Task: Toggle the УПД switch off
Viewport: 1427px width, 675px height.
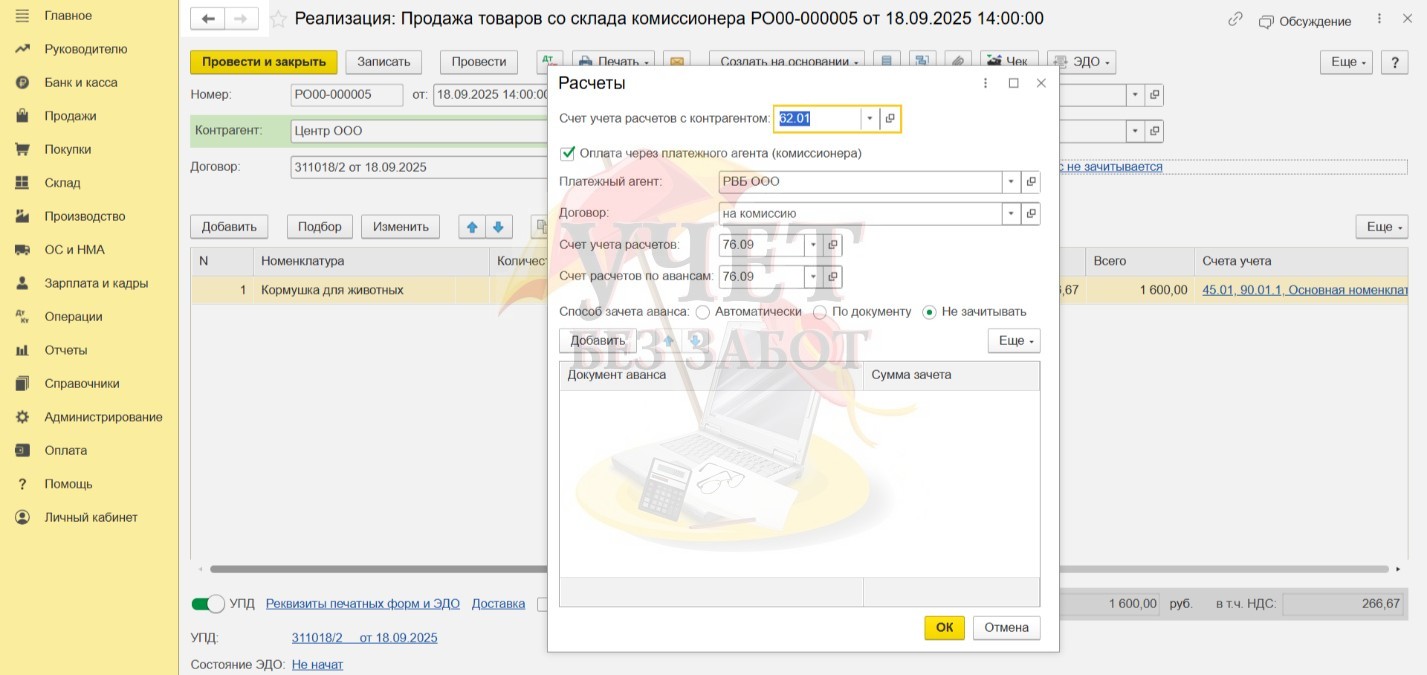Action: (208, 604)
